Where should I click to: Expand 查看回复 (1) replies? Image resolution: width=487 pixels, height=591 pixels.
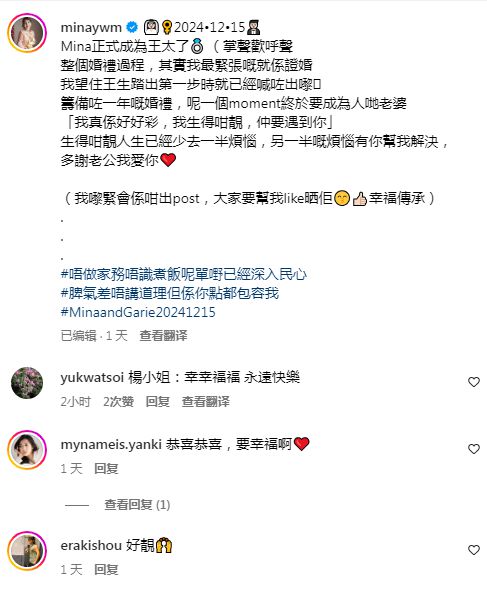[x=137, y=504]
